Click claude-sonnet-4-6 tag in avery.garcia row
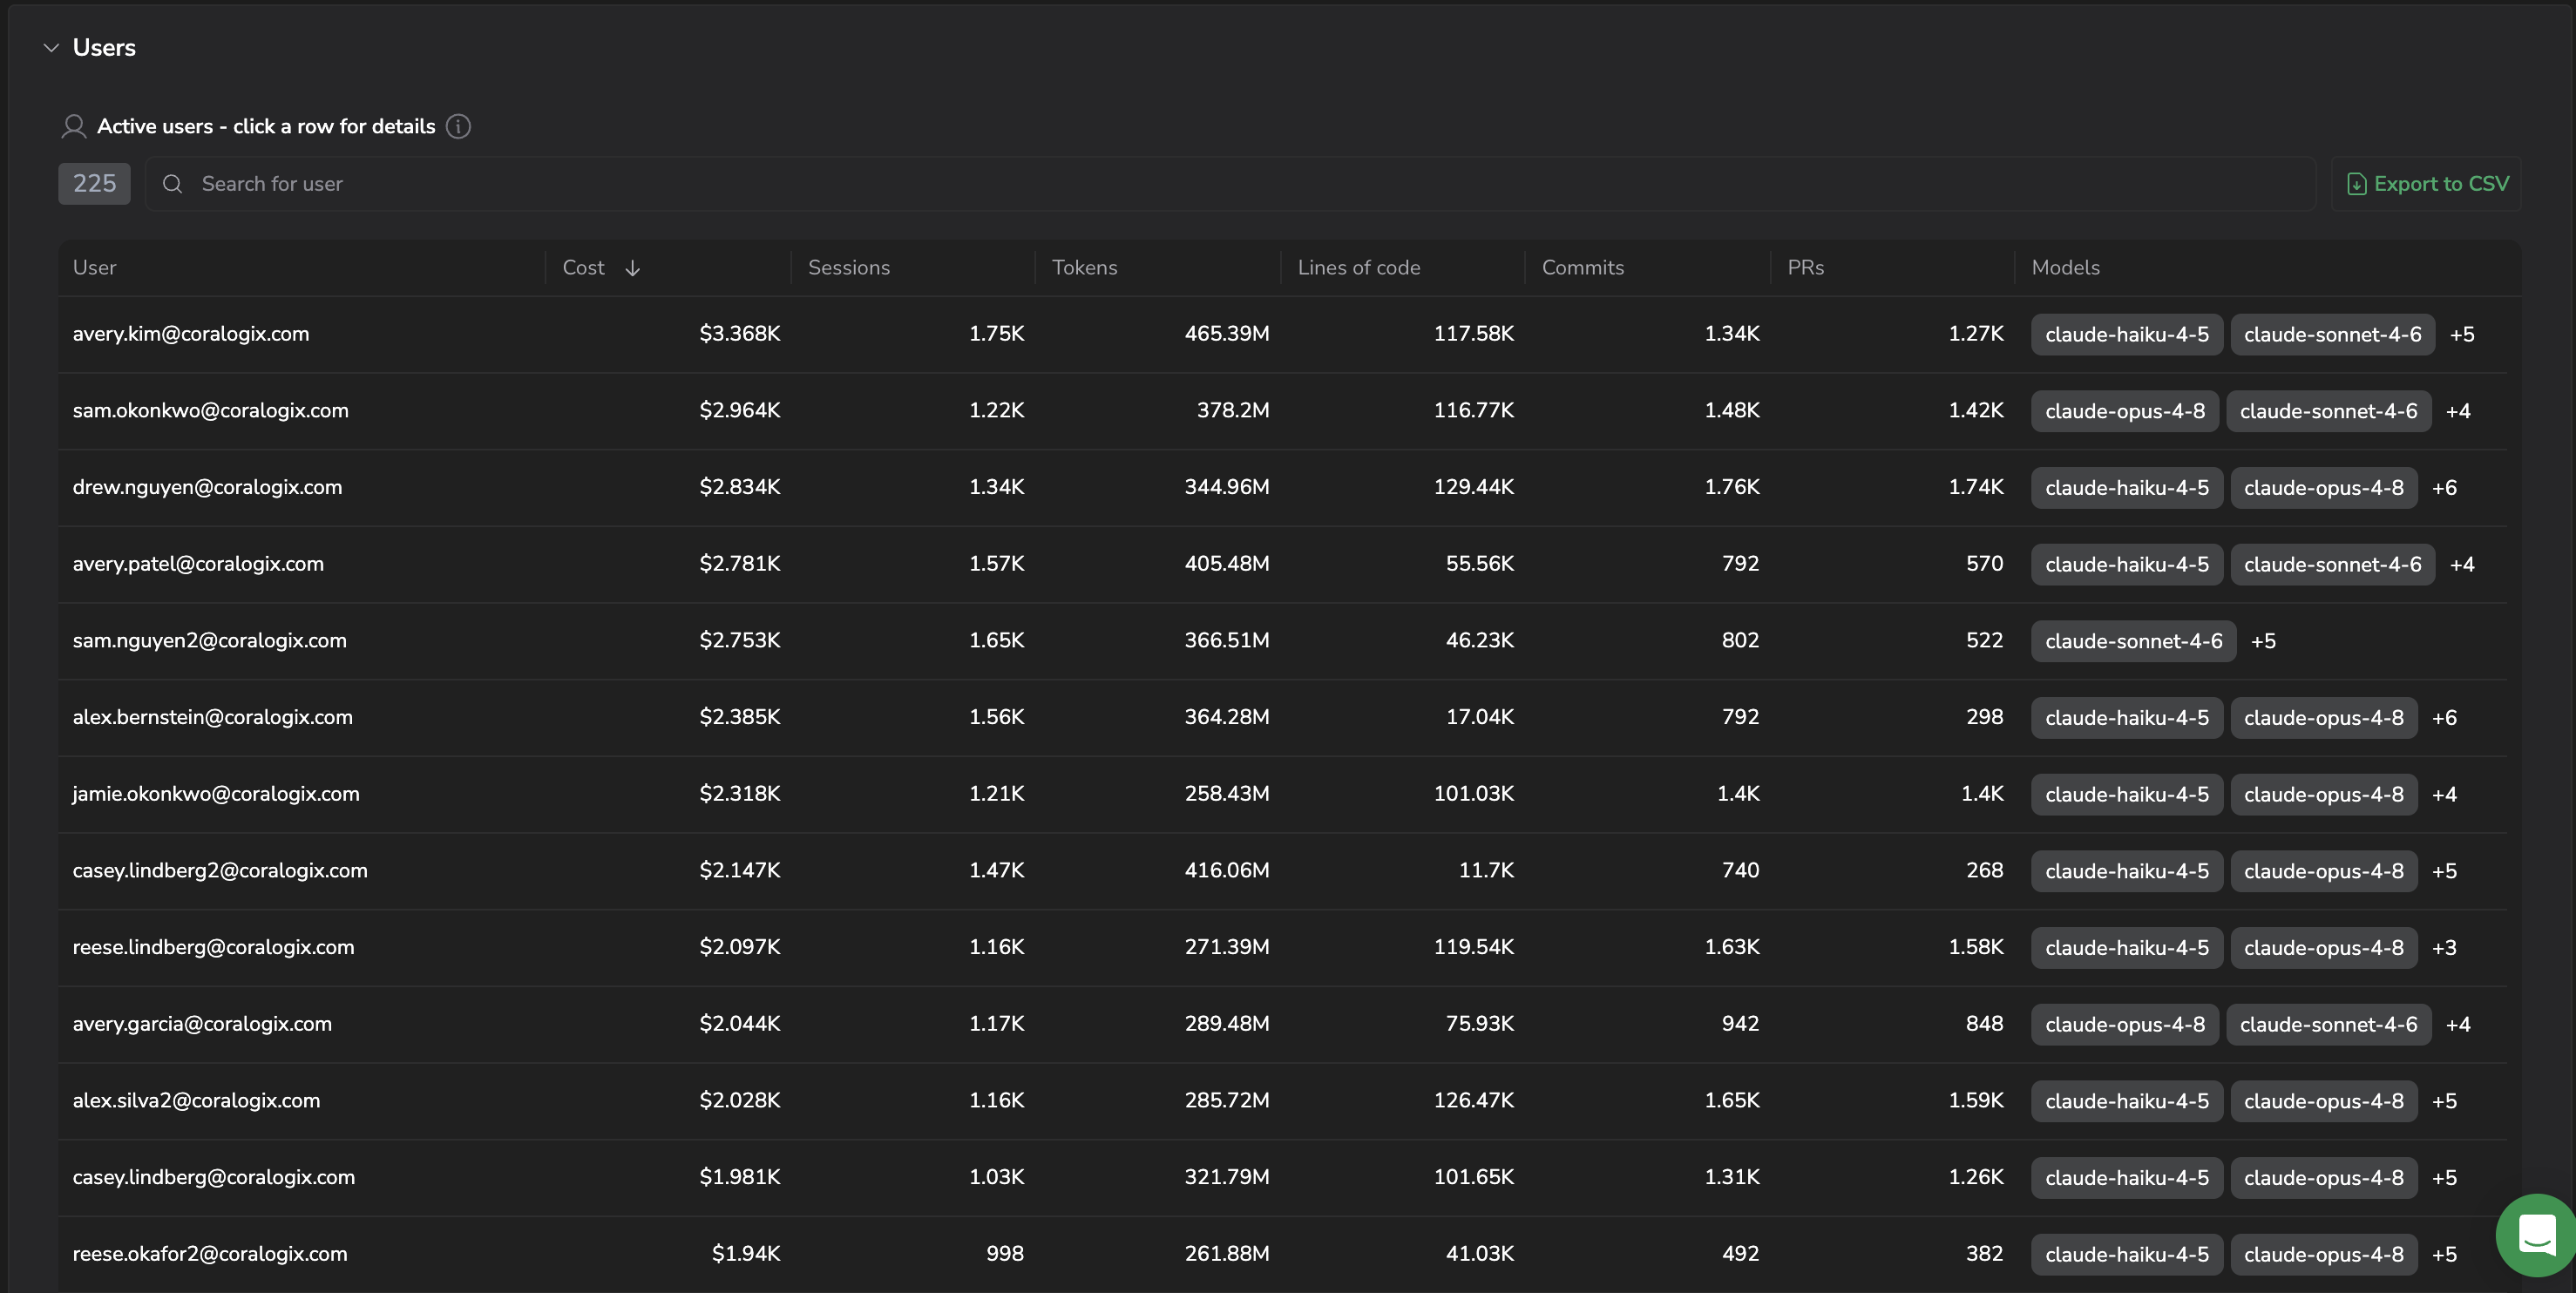 2329,1025
